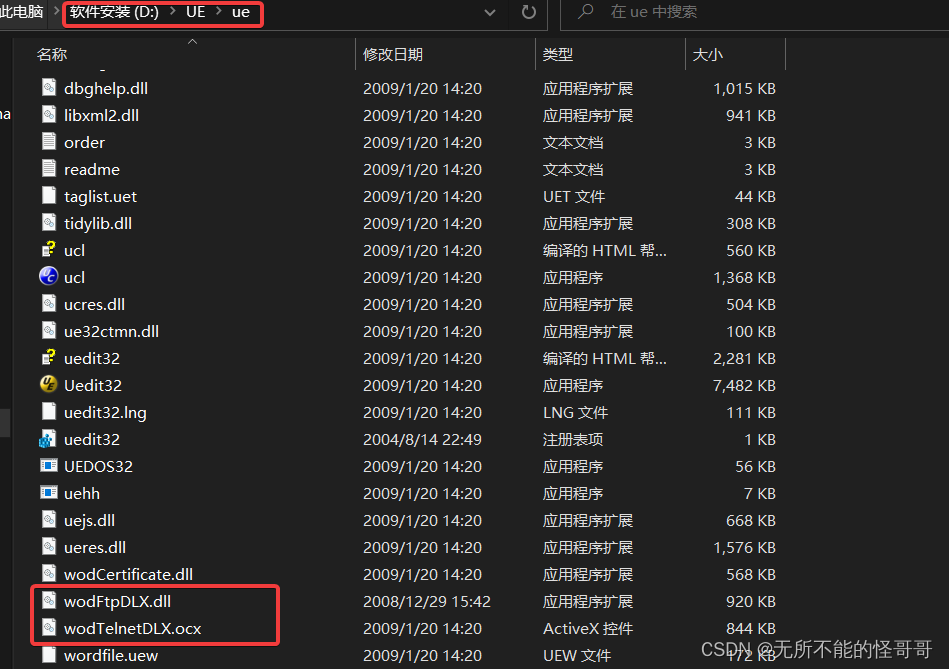Select the wodTelnetDLX.ocx file name

(x=133, y=628)
